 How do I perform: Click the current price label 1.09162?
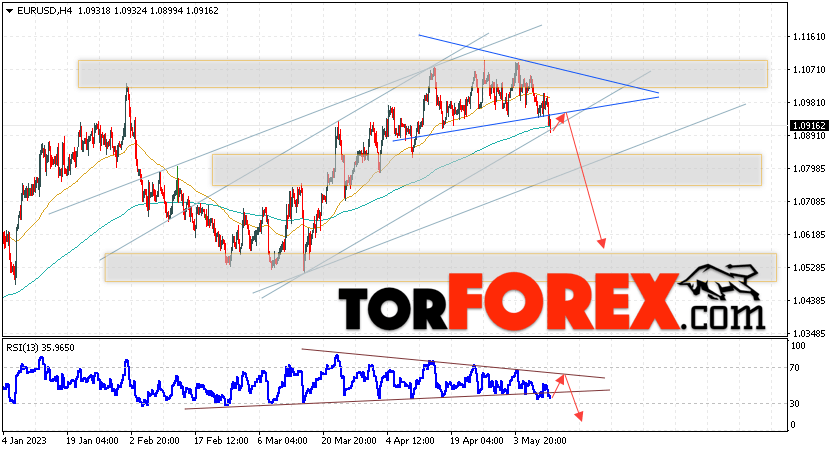[809, 126]
